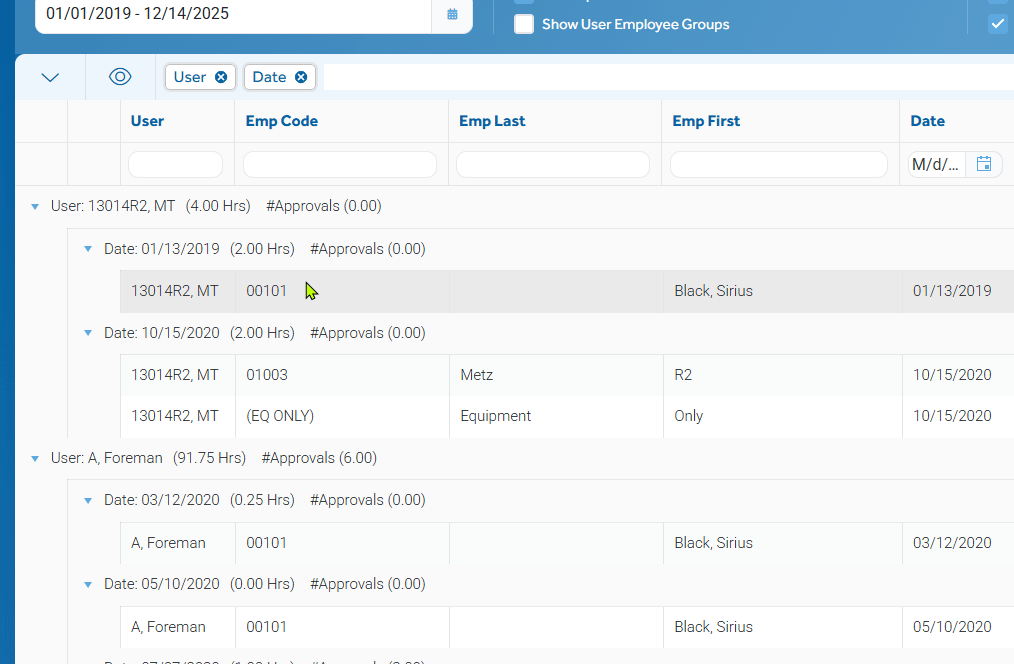Screen dimensions: 1014x664
Task: Remove the Date grouping chip
Action: pyautogui.click(x=301, y=77)
